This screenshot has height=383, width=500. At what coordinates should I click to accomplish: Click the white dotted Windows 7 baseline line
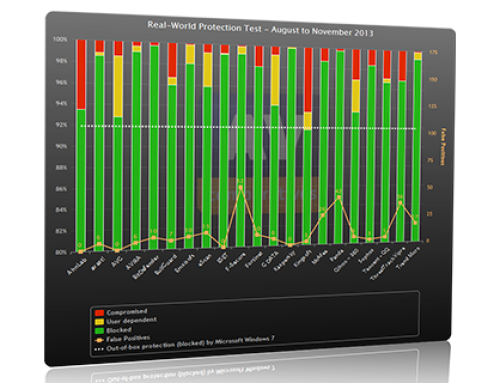pos(248,127)
